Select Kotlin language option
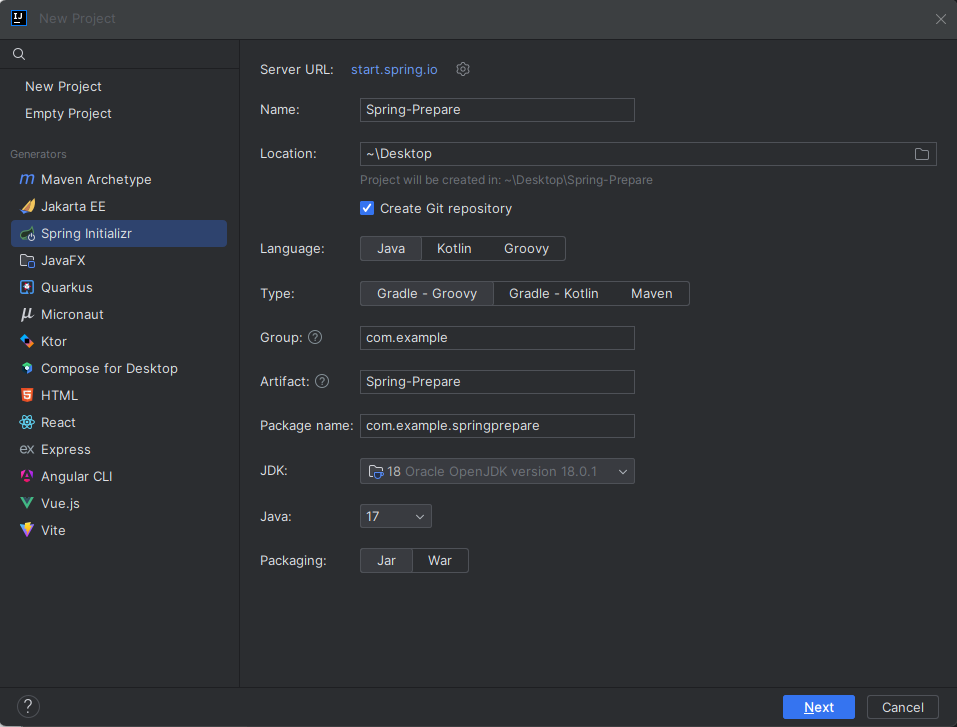This screenshot has height=727, width=957. tap(454, 248)
